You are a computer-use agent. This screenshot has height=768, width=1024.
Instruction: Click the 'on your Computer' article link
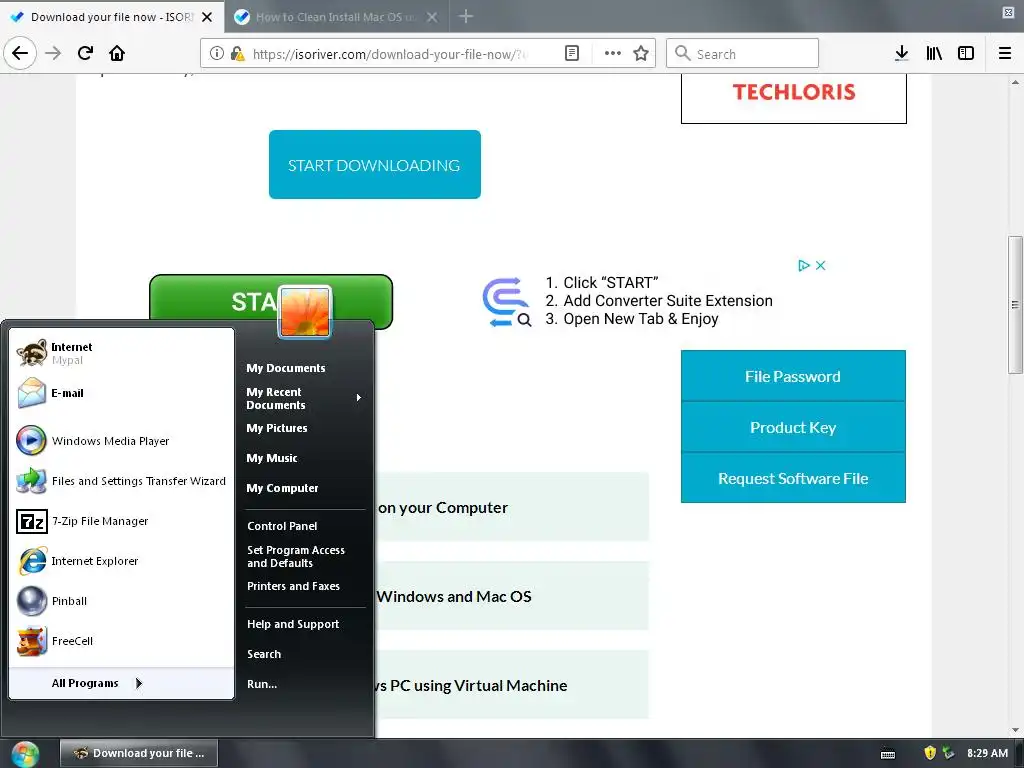pyautogui.click(x=442, y=507)
